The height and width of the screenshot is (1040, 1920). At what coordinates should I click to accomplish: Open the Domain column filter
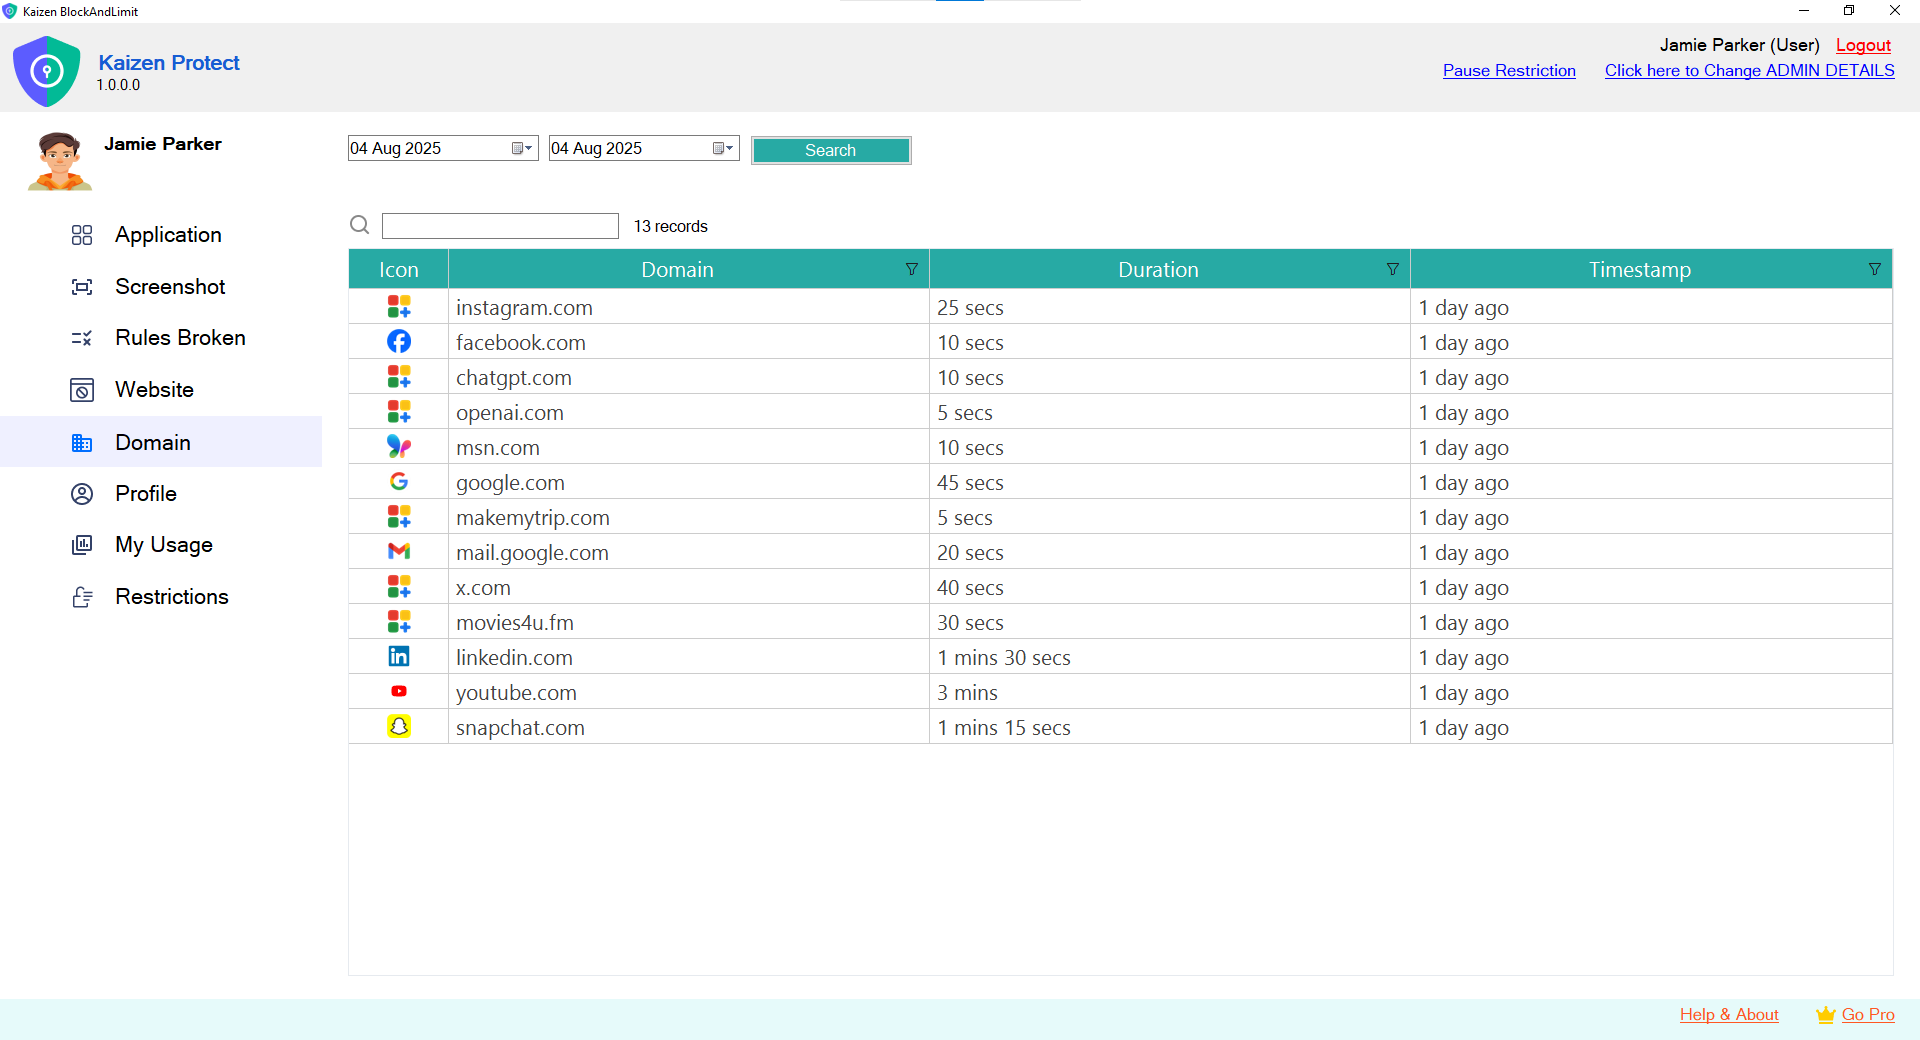912,270
